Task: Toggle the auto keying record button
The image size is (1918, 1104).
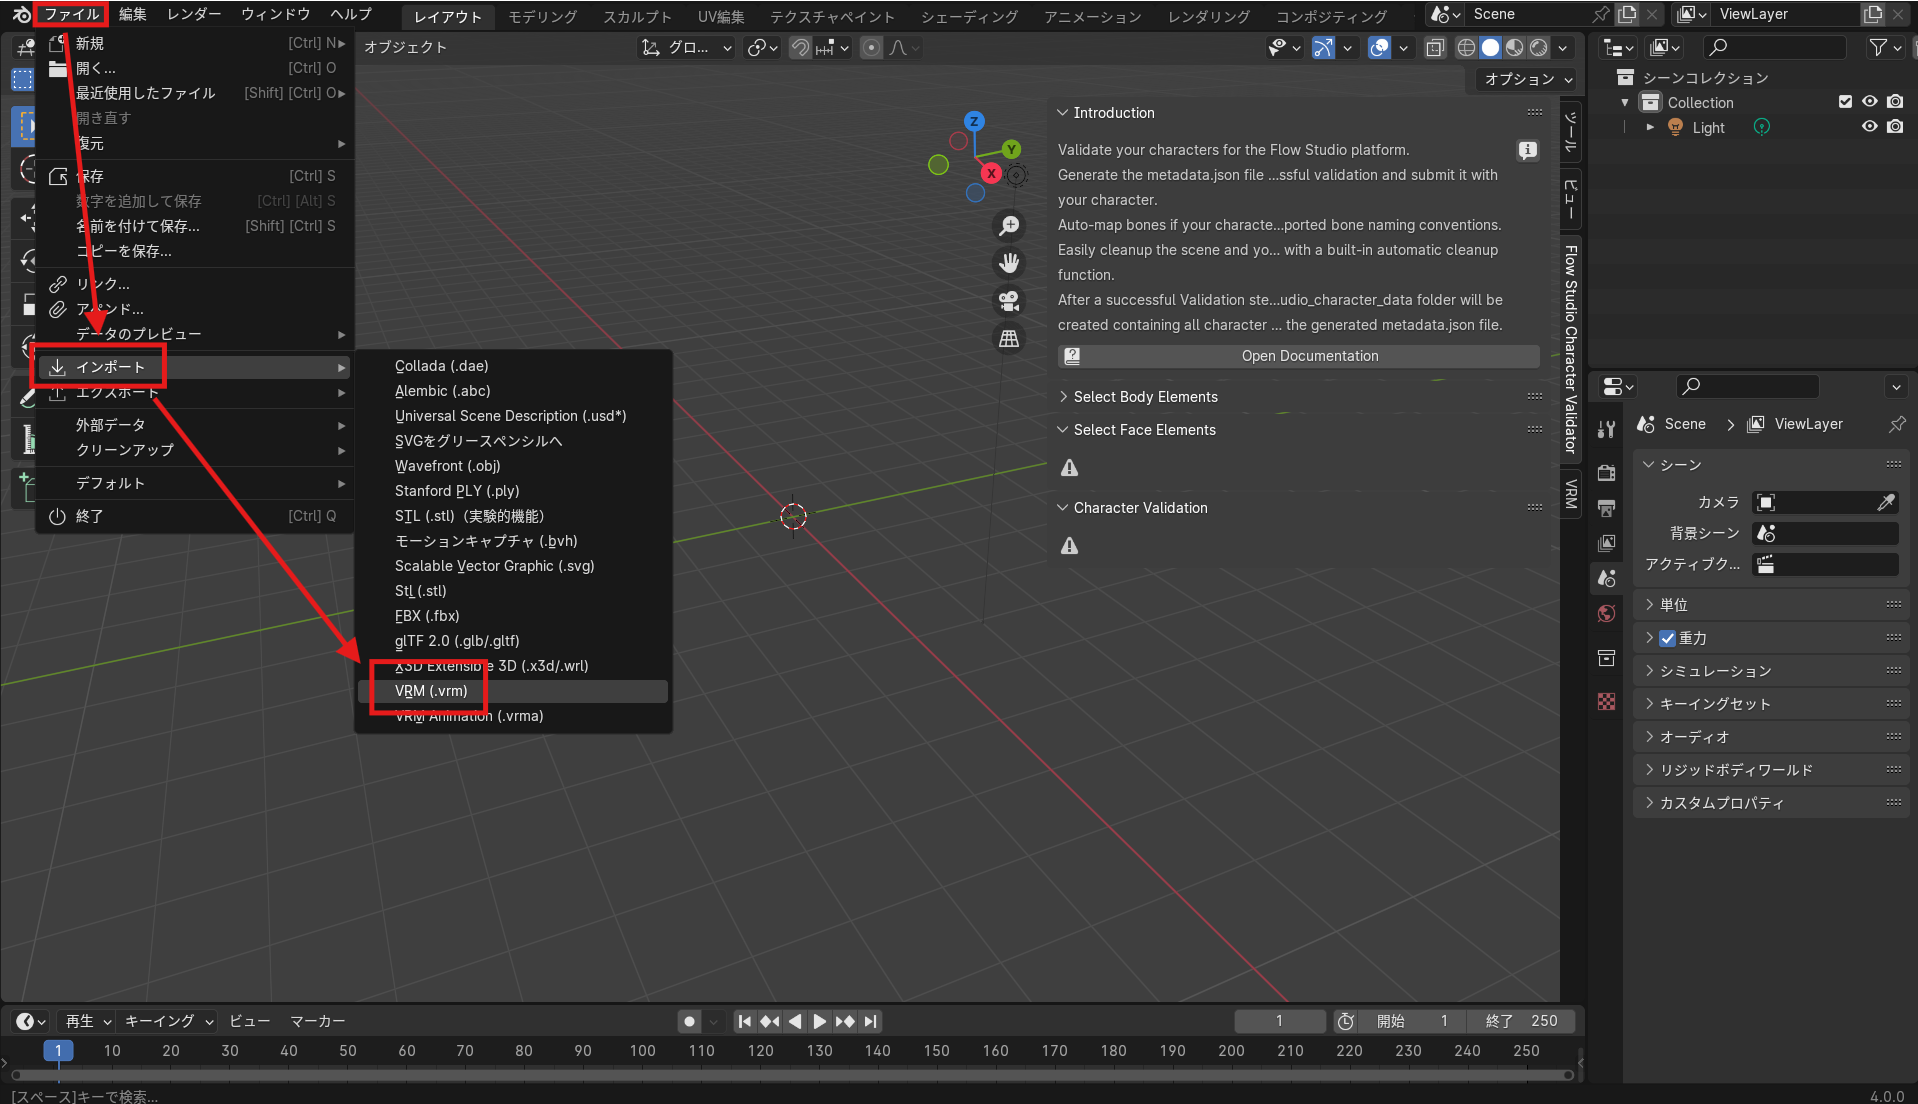Action: tap(689, 1021)
